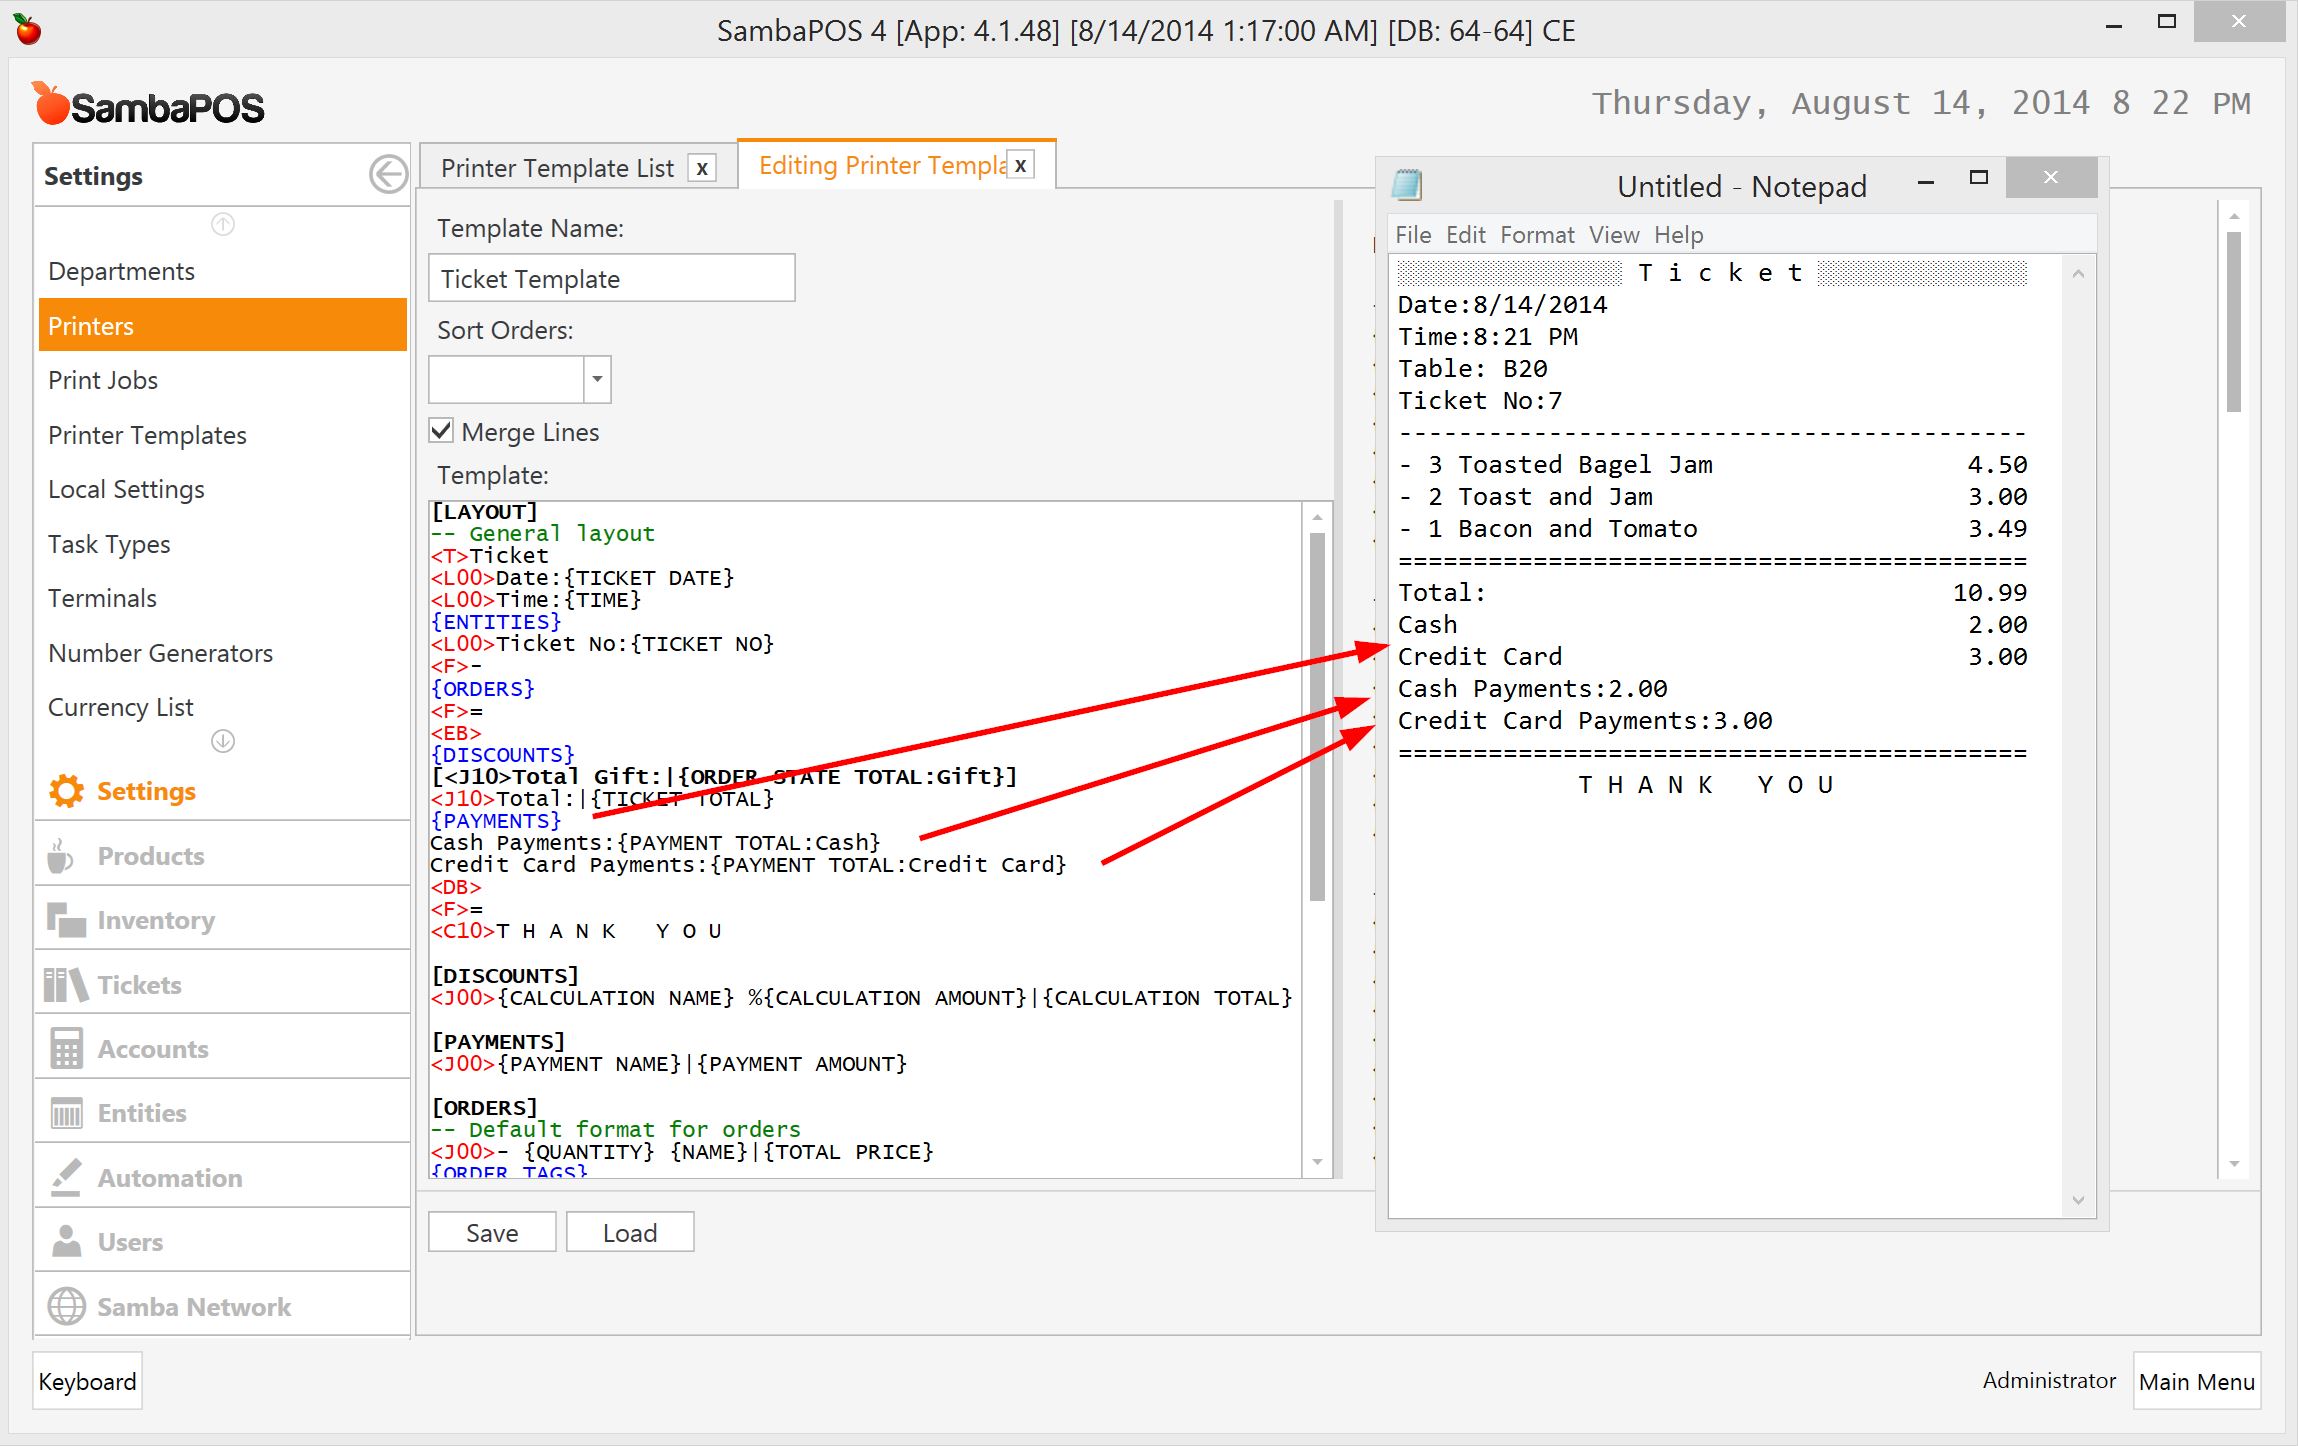Open the Users section label
This screenshot has height=1446, width=2298.
pos(130,1242)
